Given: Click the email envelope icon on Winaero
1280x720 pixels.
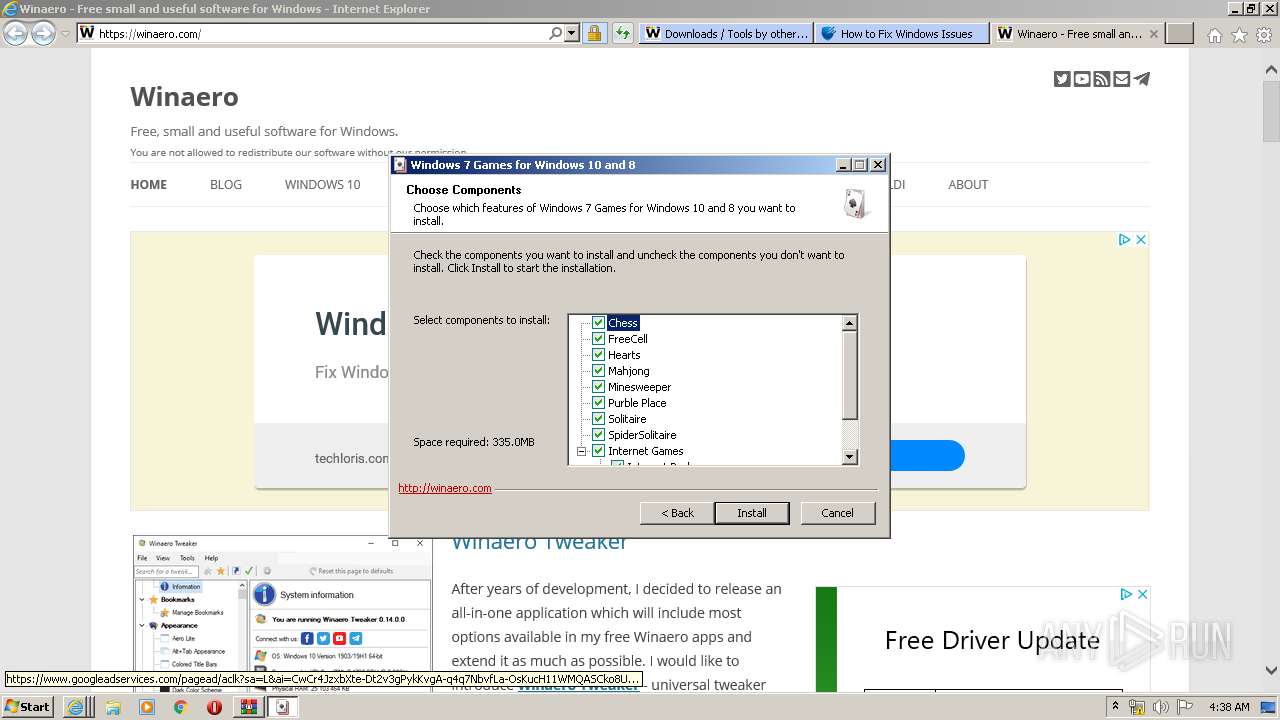Looking at the screenshot, I should [1122, 79].
